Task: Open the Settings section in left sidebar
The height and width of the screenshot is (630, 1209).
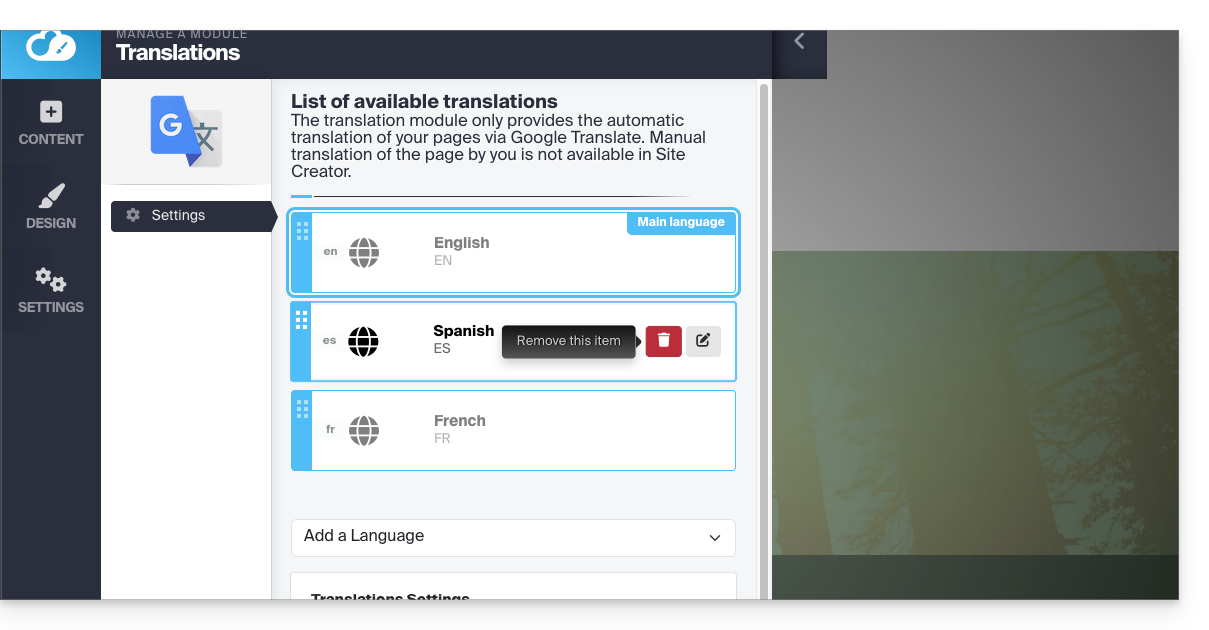Action: pos(51,291)
